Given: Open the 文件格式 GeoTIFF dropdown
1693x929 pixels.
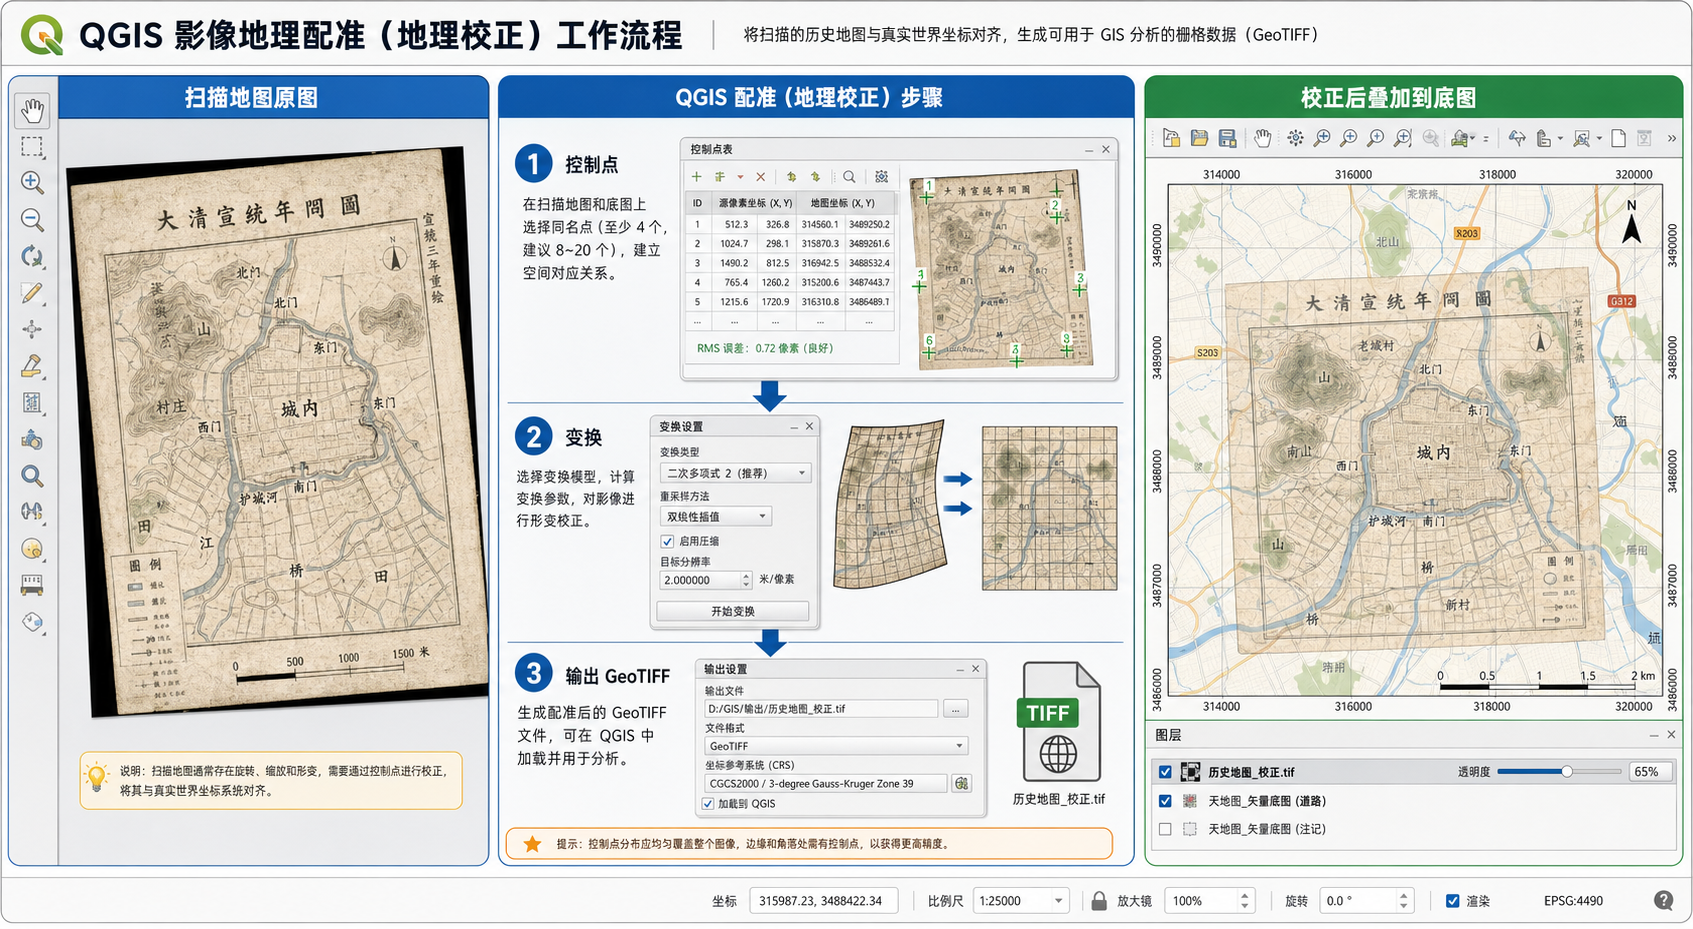Looking at the screenshot, I should 836,746.
